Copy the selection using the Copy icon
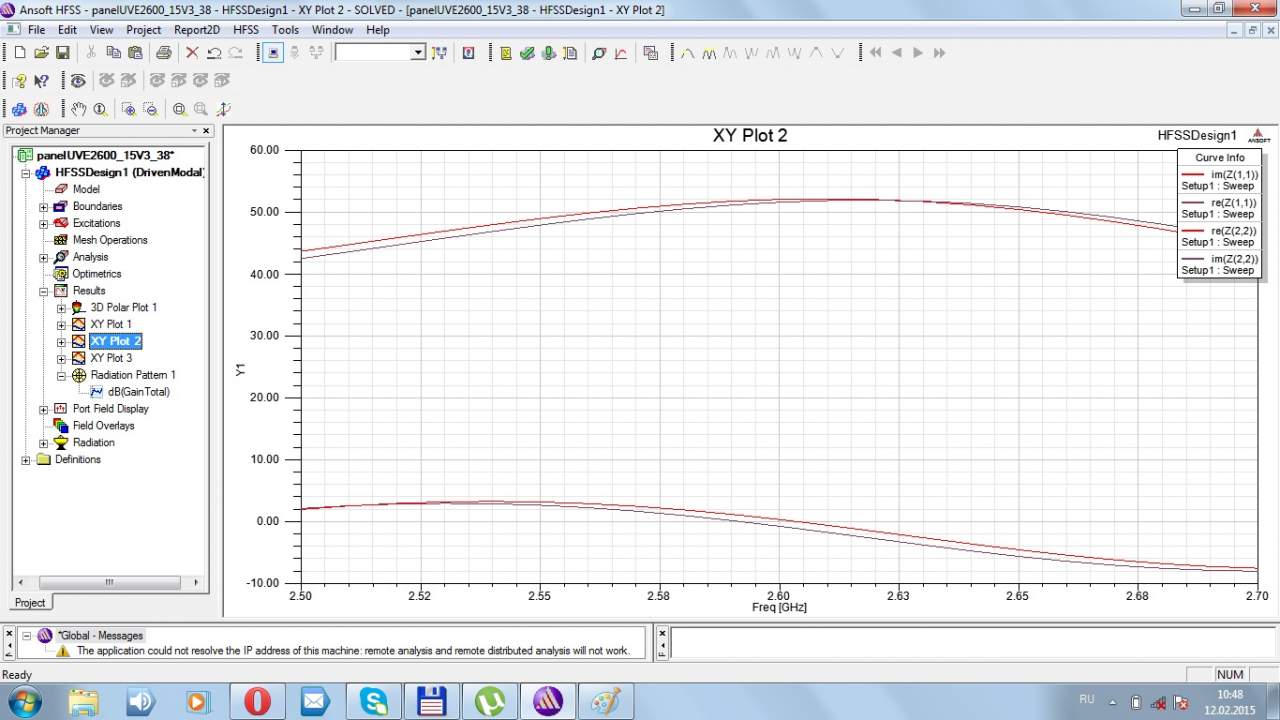Image resolution: width=1280 pixels, height=720 pixels. [113, 52]
